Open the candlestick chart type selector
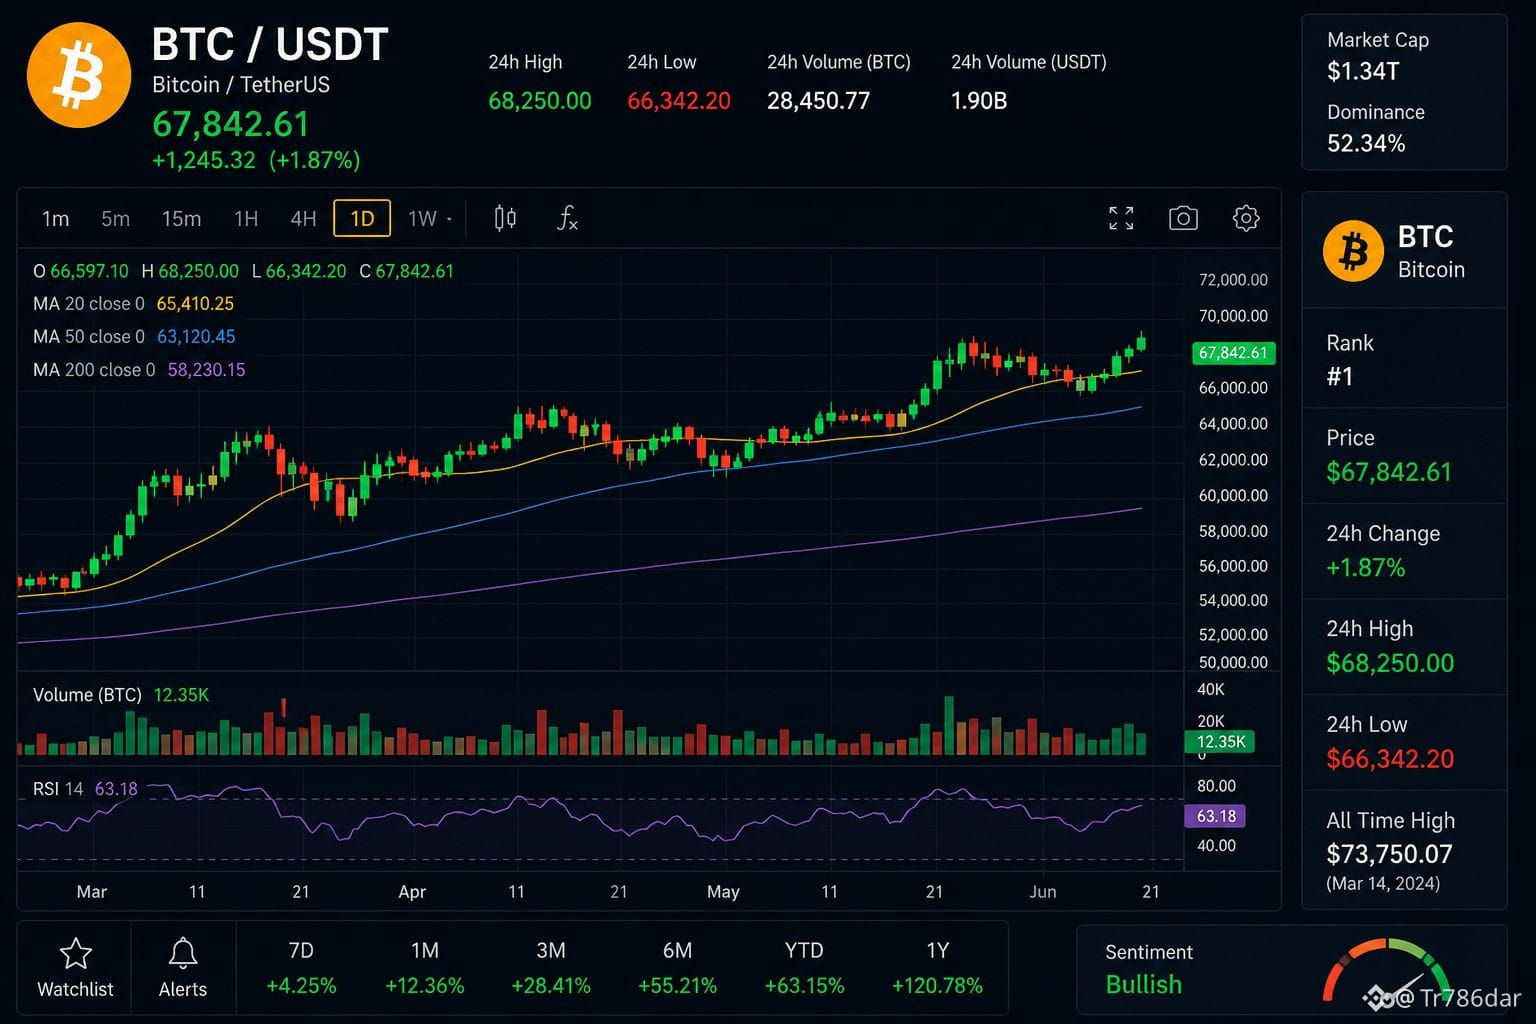 coord(506,218)
